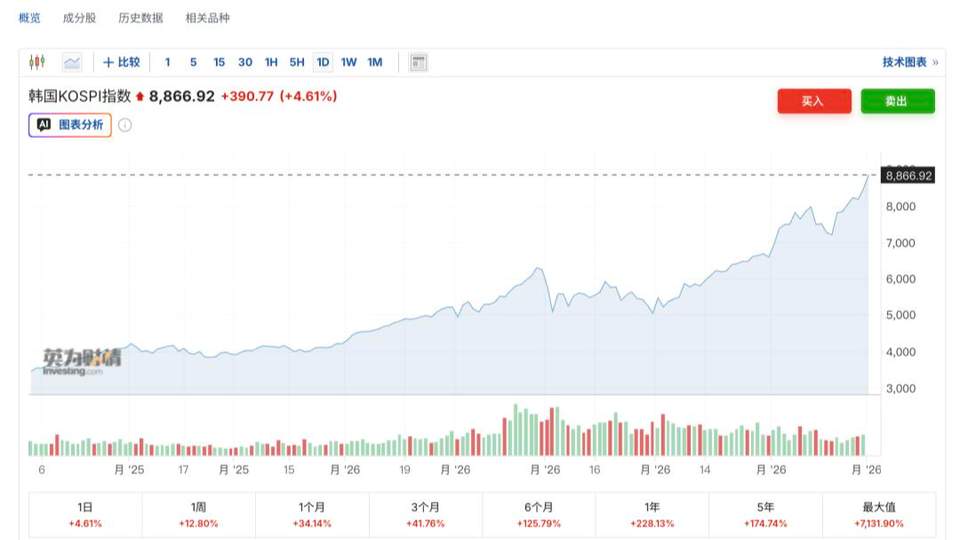Select the 6个月 performance cell

pos(539,514)
